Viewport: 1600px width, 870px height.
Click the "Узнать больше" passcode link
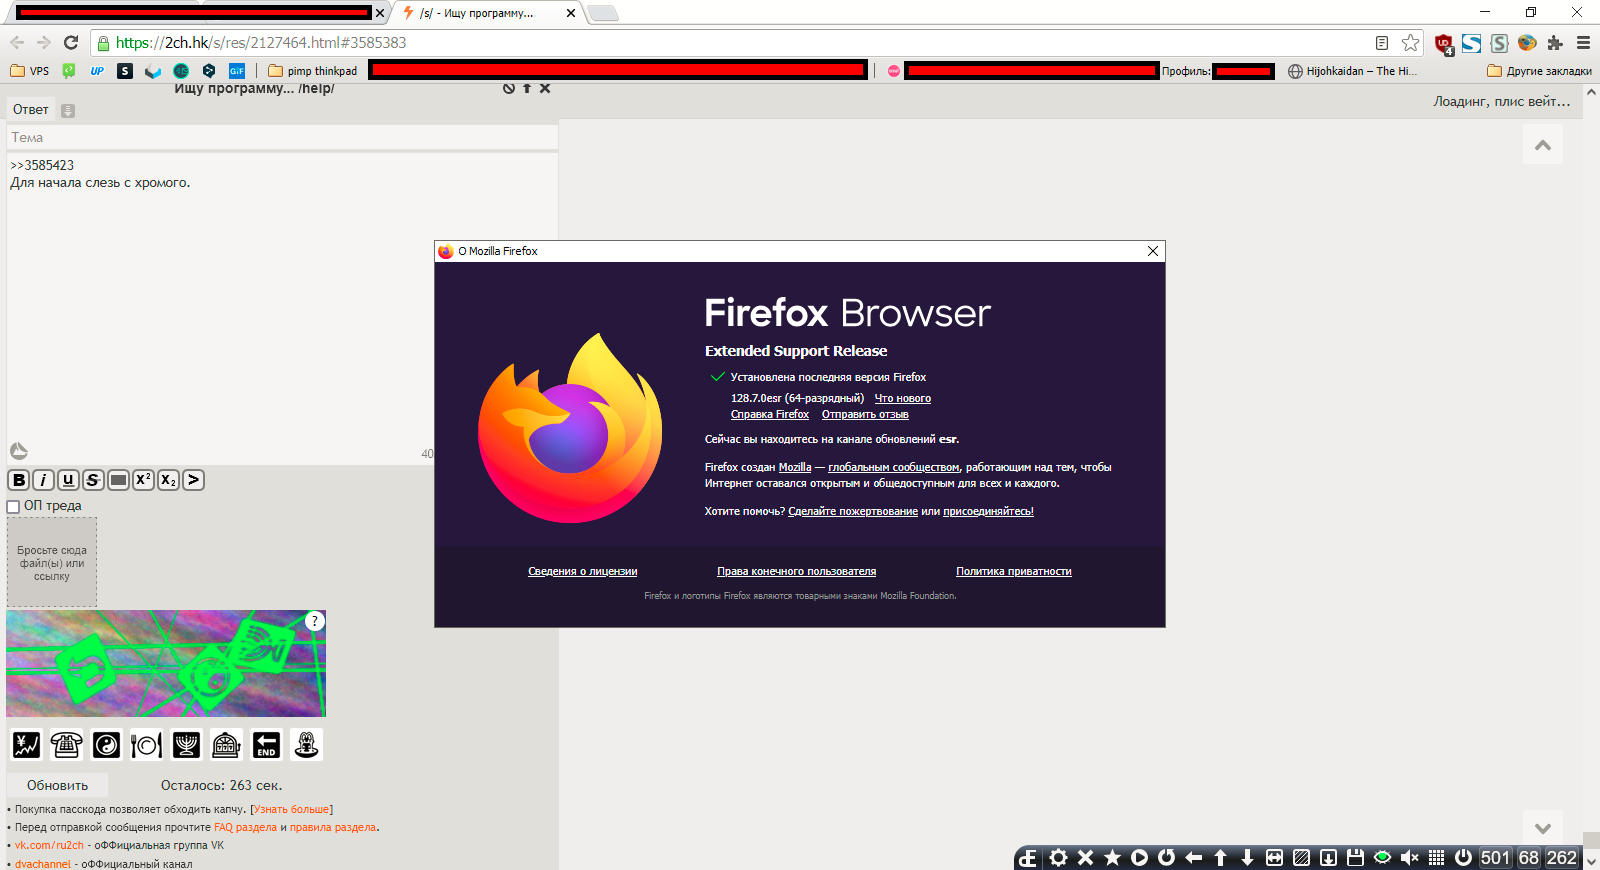pyautogui.click(x=292, y=810)
